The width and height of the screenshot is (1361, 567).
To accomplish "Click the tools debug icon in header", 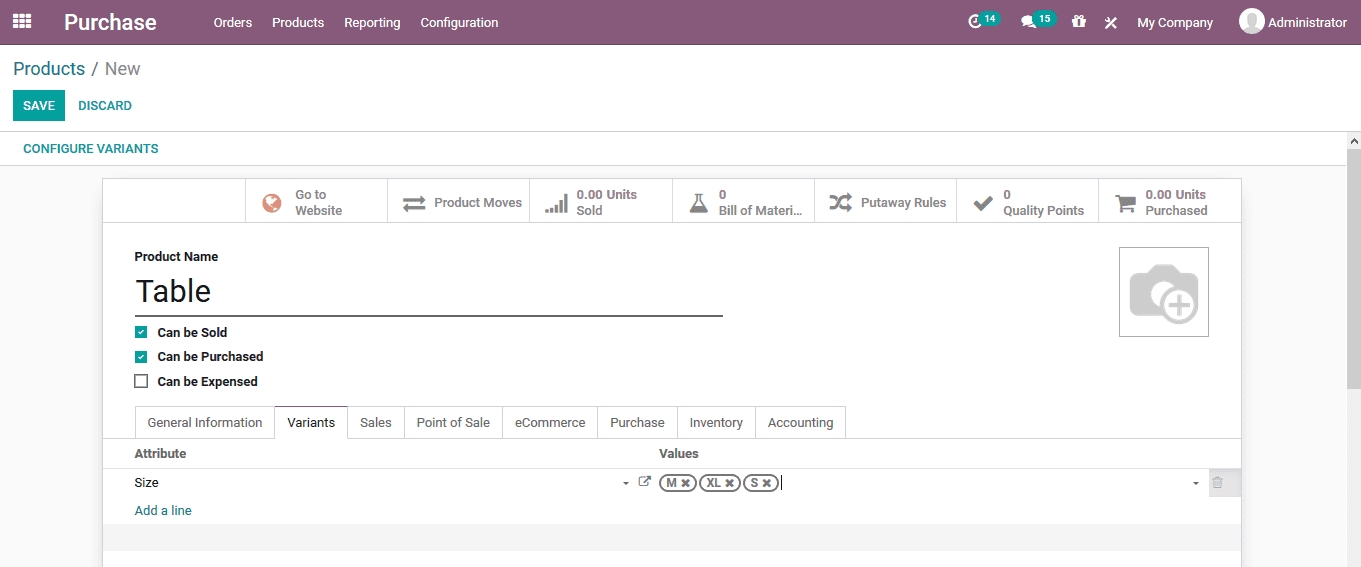I will pyautogui.click(x=1110, y=23).
